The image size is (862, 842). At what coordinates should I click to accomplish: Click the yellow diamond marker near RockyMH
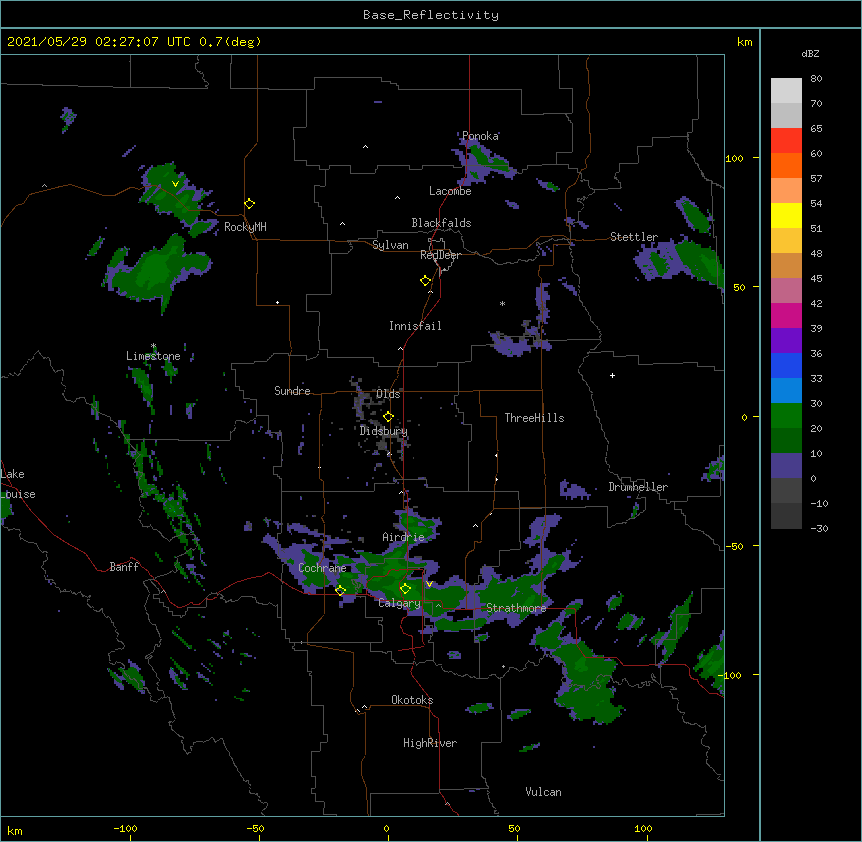(249, 203)
